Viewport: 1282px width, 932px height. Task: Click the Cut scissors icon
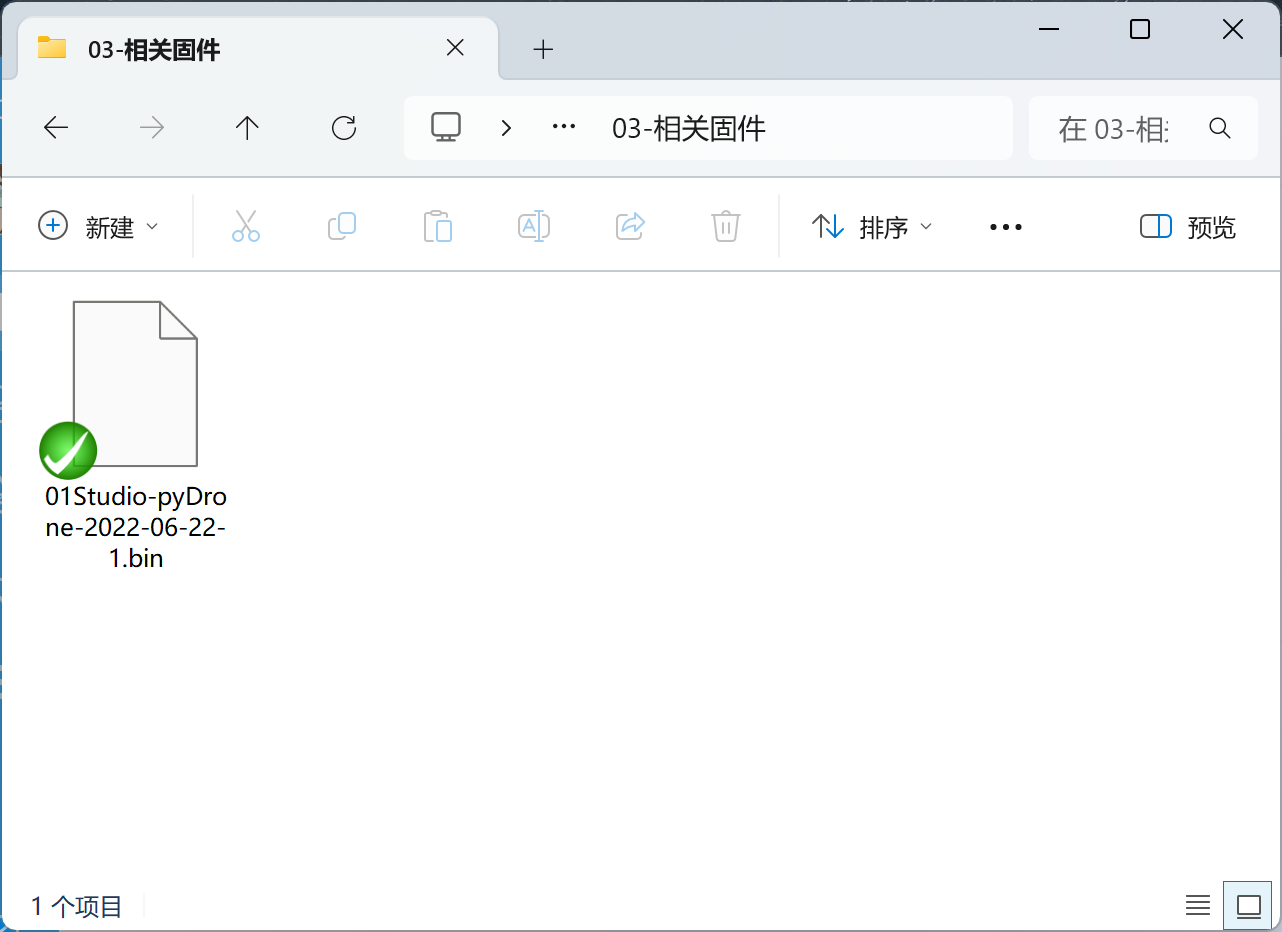point(246,226)
